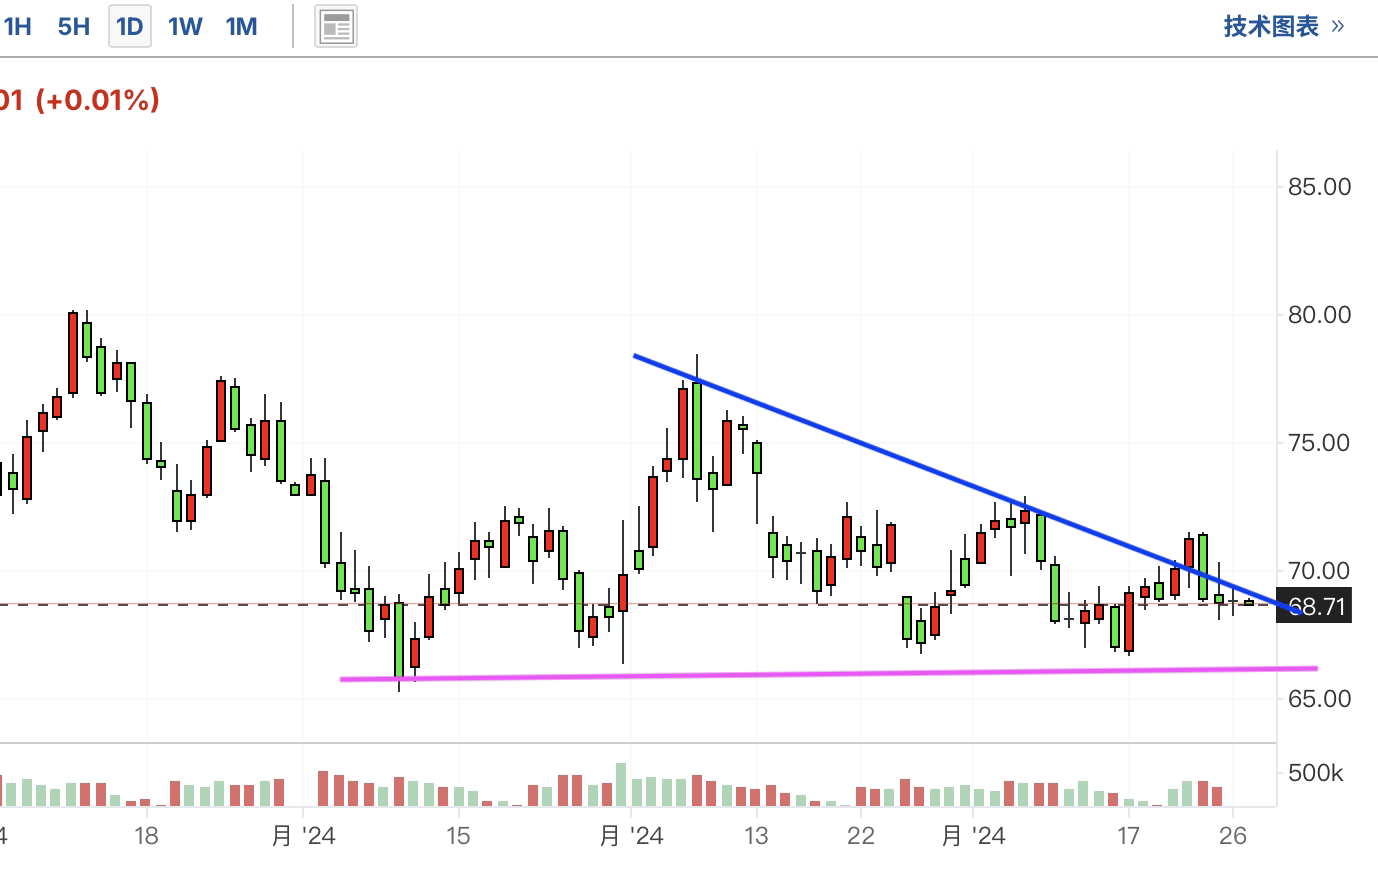The width and height of the screenshot is (1378, 888).
Task: Click the 75.00 price axis label
Action: click(x=1320, y=443)
